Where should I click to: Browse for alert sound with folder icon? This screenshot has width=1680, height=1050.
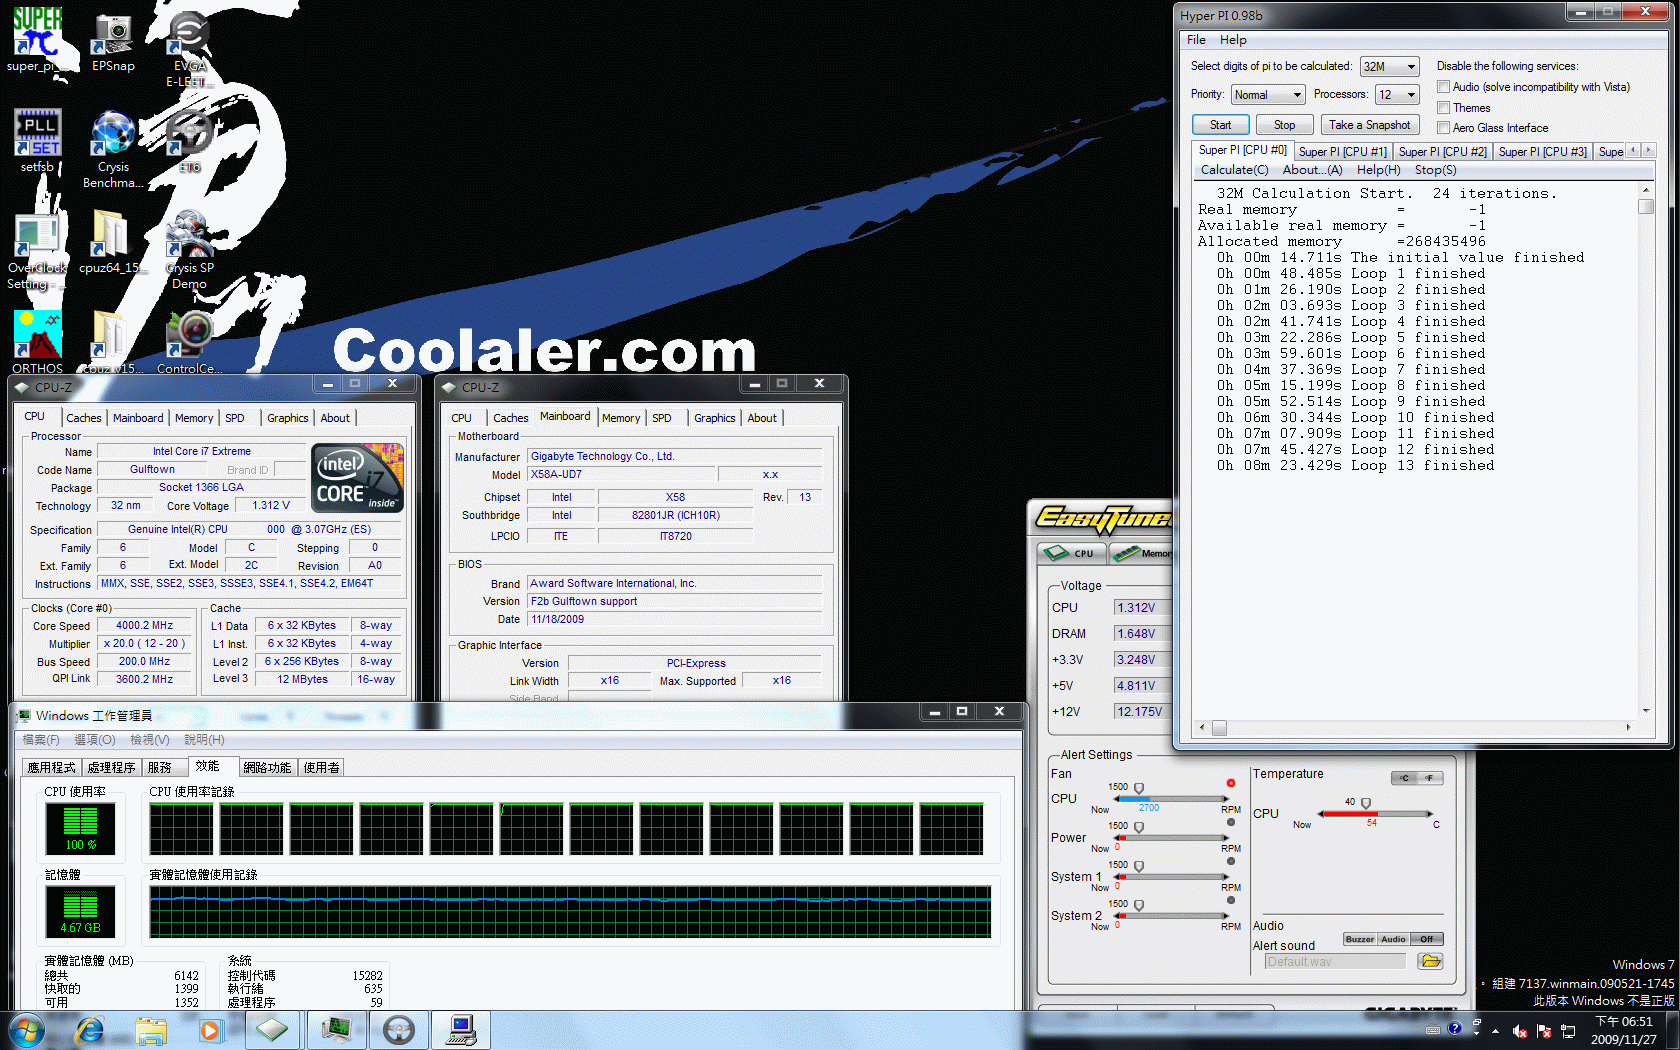(x=1431, y=961)
